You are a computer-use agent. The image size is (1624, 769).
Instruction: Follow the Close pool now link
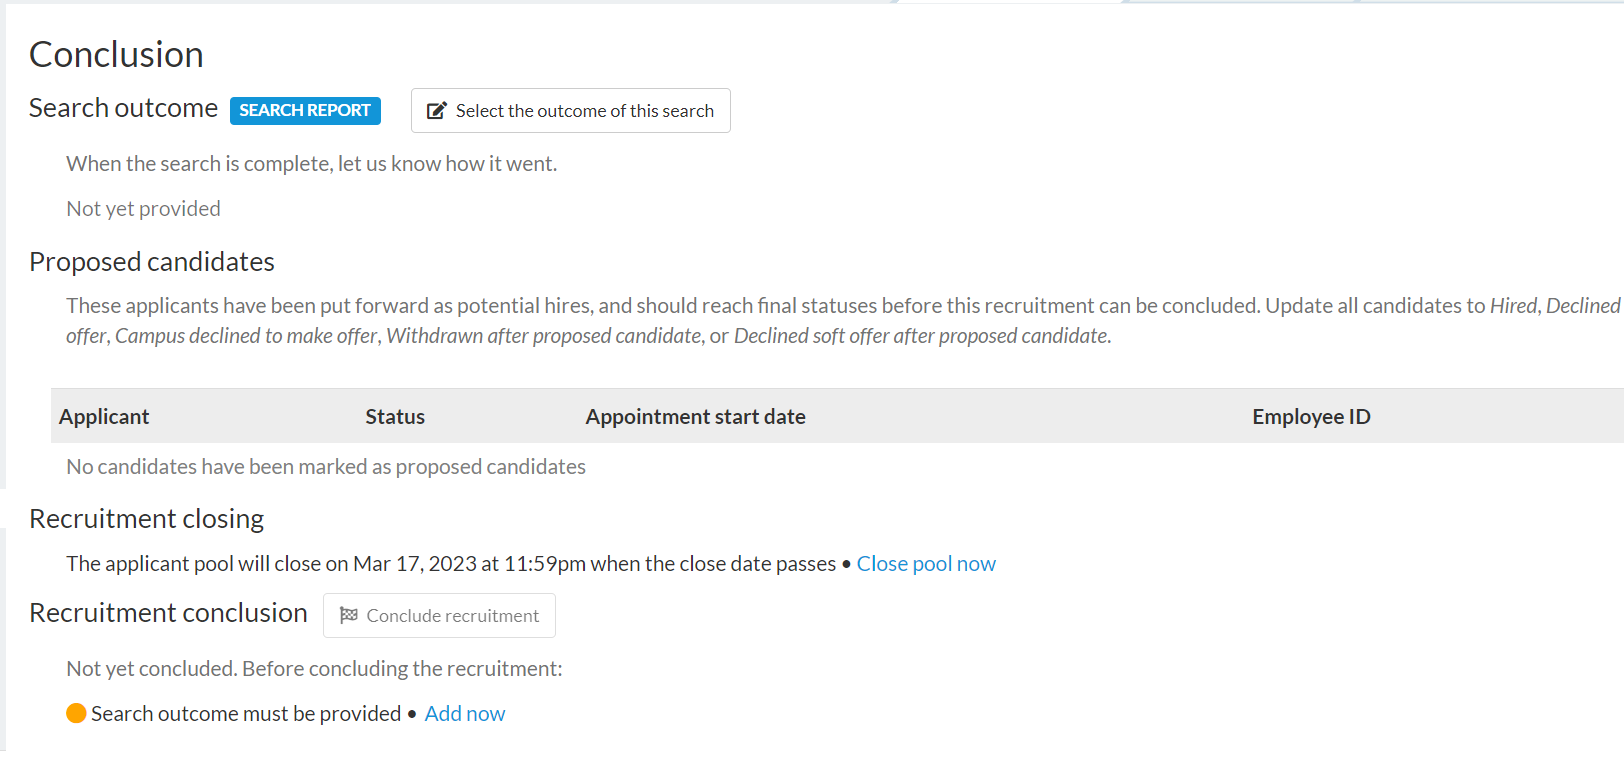pos(926,564)
